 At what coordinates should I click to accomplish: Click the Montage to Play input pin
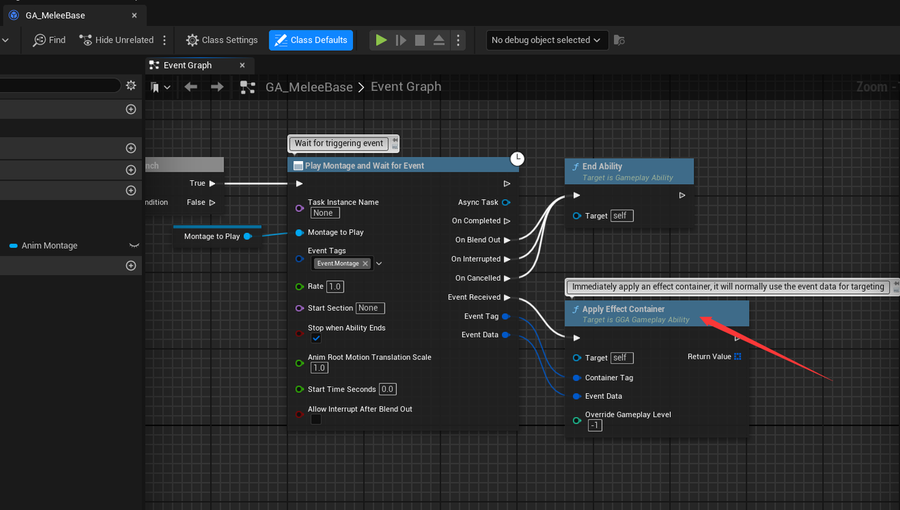(299, 232)
